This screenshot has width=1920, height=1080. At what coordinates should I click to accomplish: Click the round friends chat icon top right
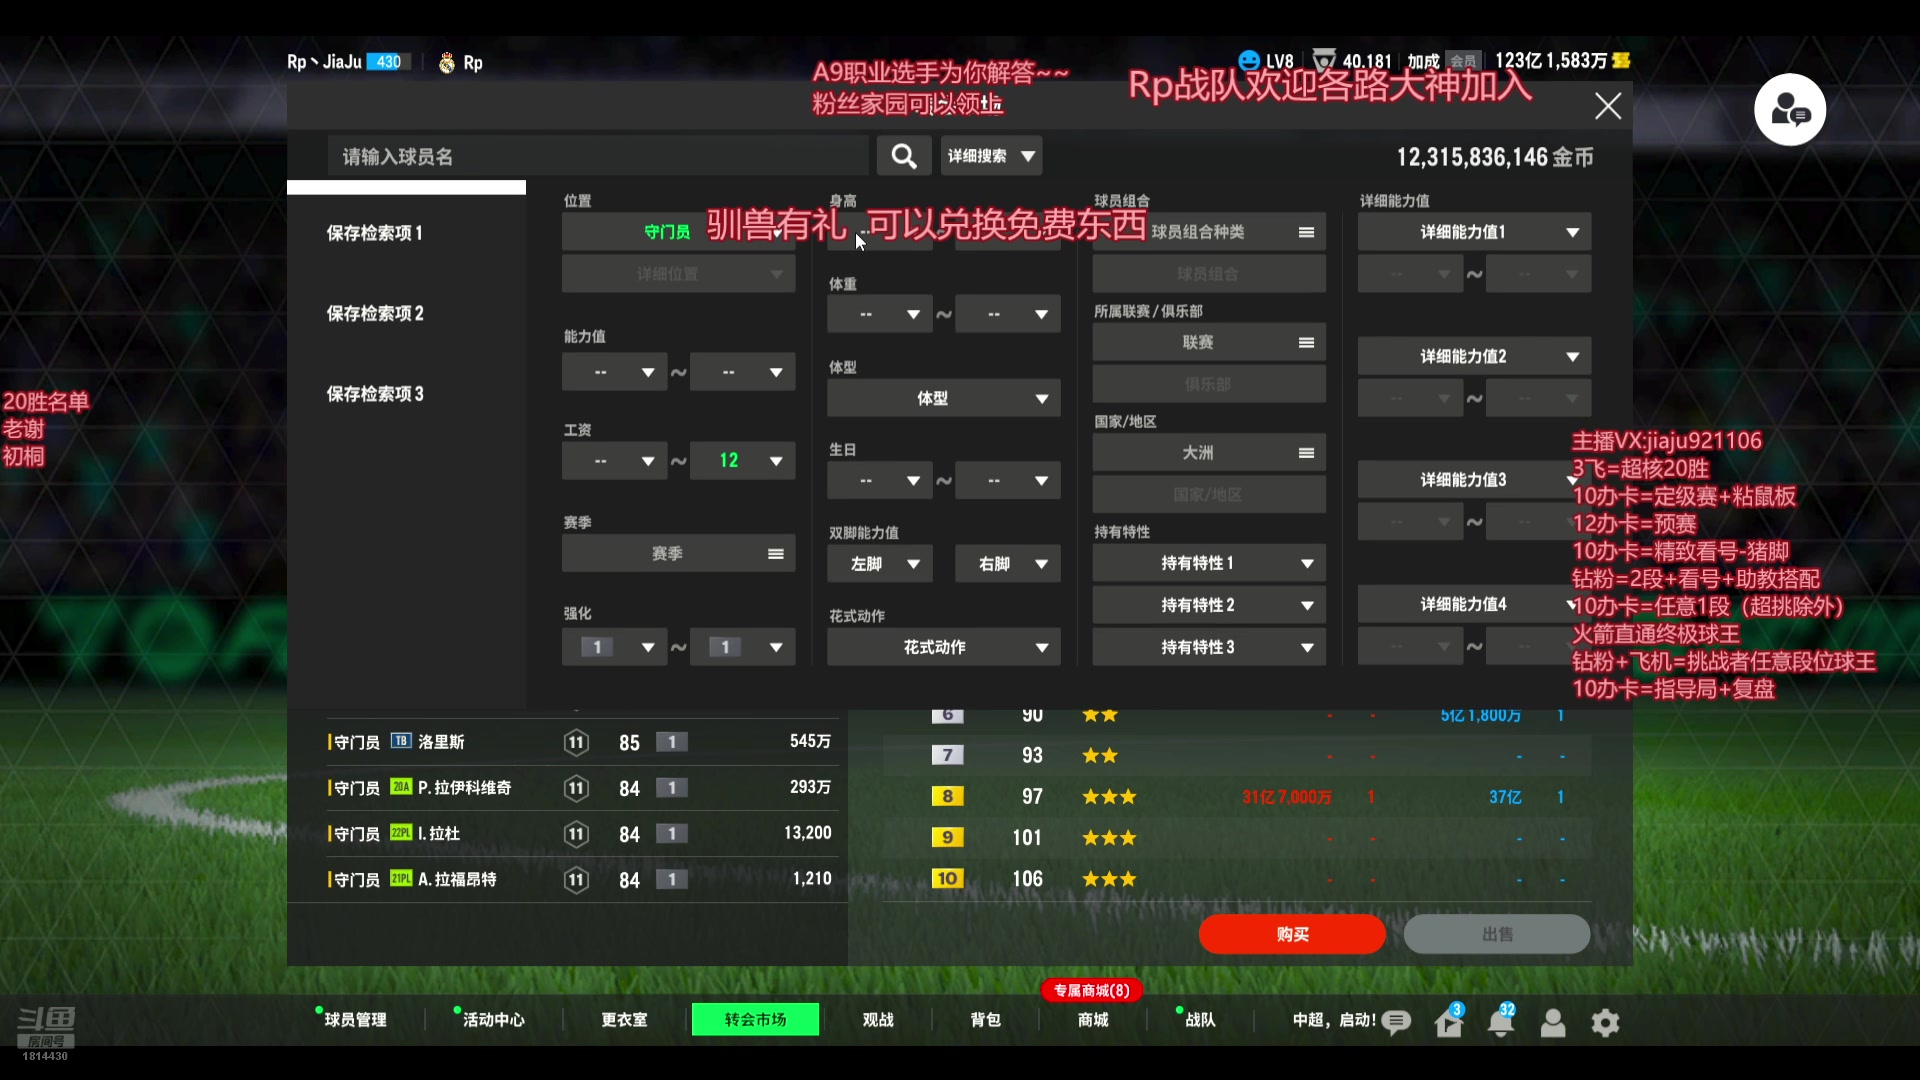pyautogui.click(x=1789, y=110)
